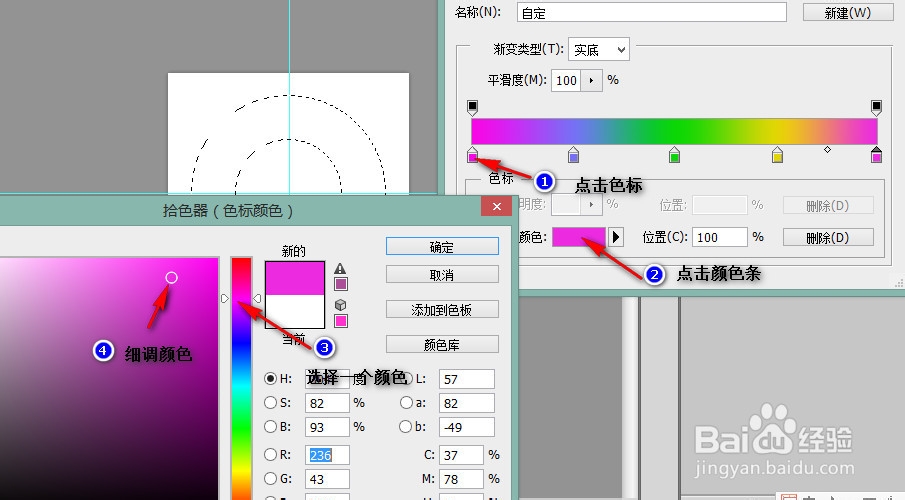The width and height of the screenshot is (905, 500).
Task: Click the S saturation value field 82
Action: point(327,403)
